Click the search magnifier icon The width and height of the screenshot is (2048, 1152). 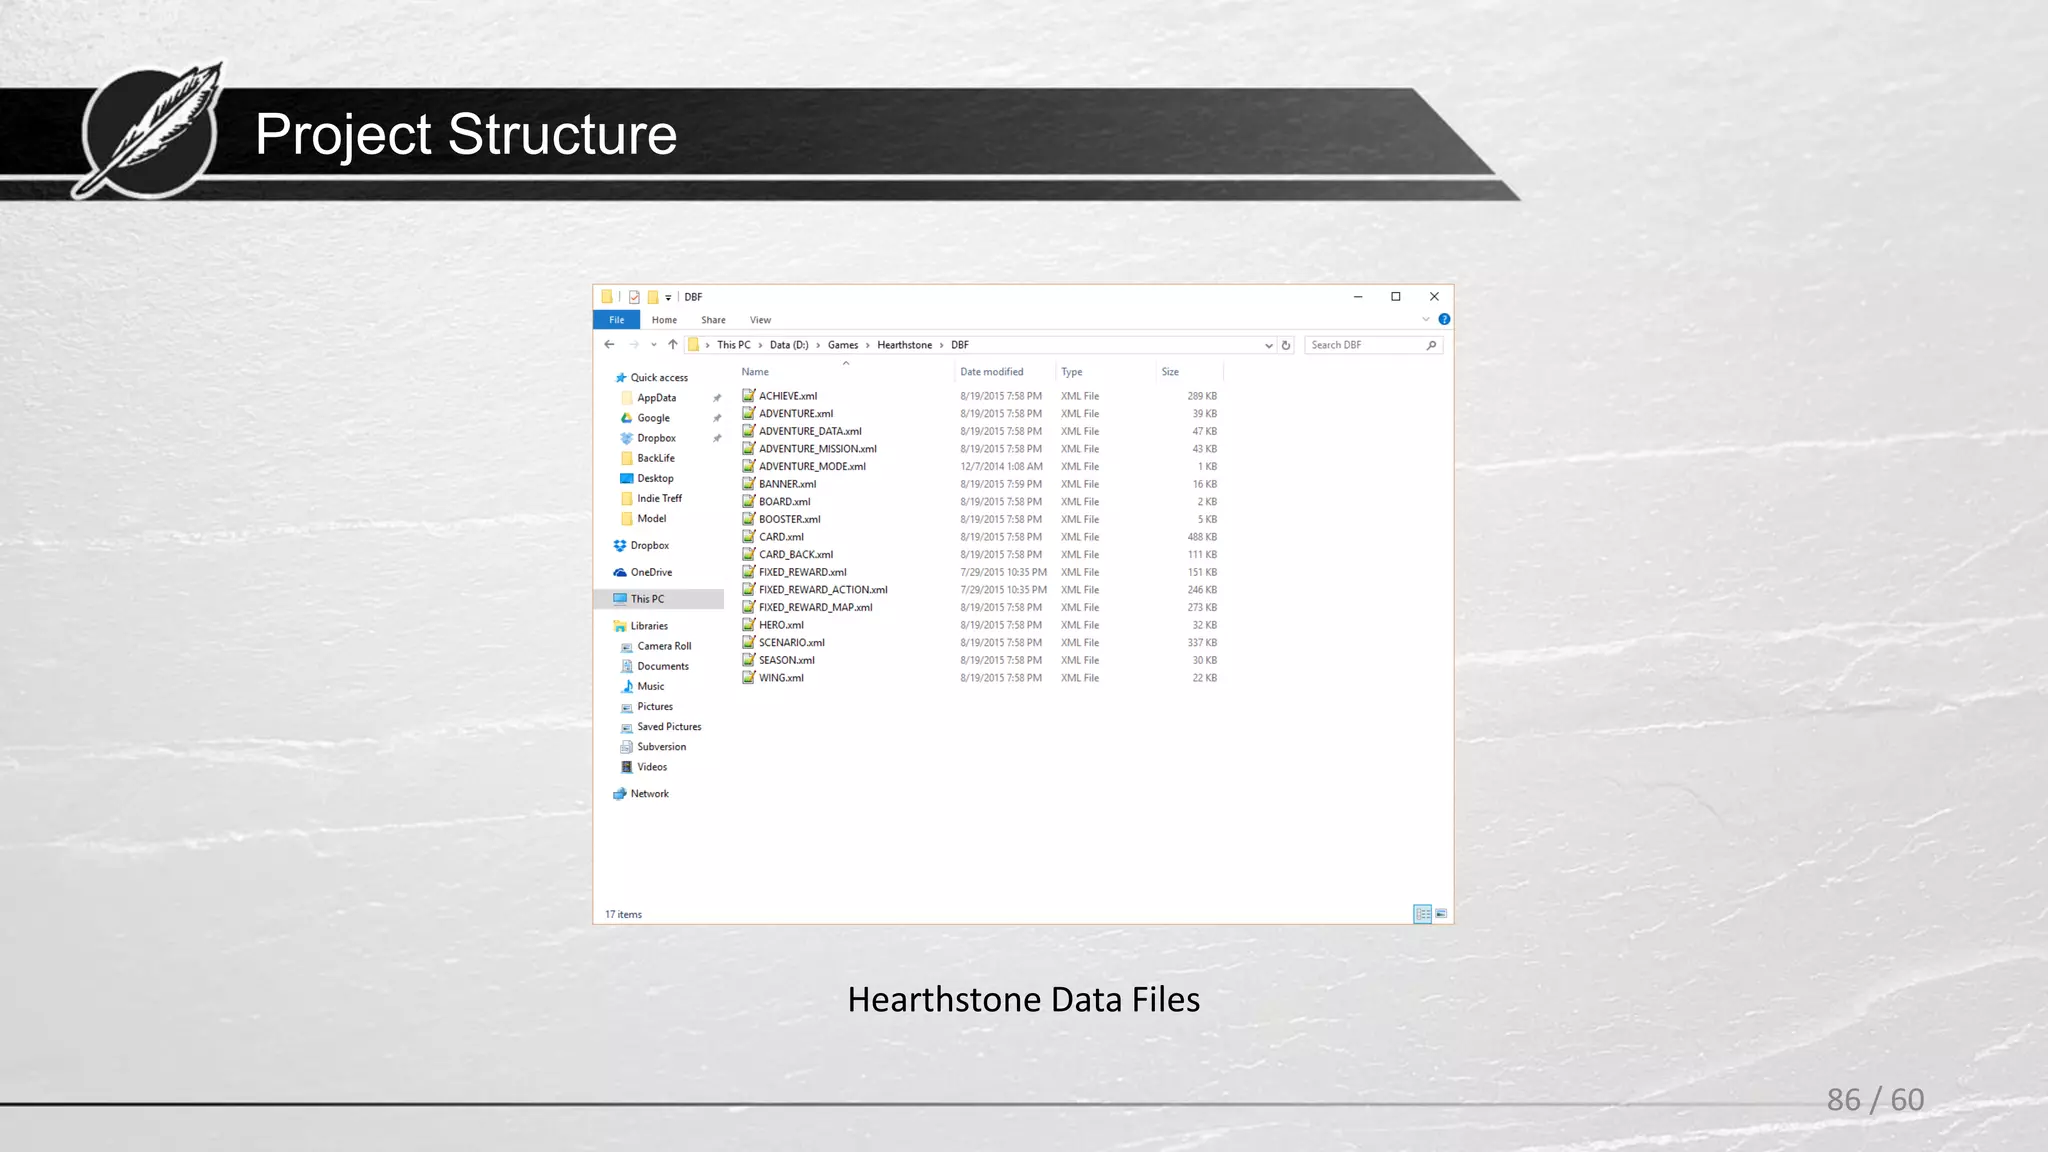point(1432,345)
